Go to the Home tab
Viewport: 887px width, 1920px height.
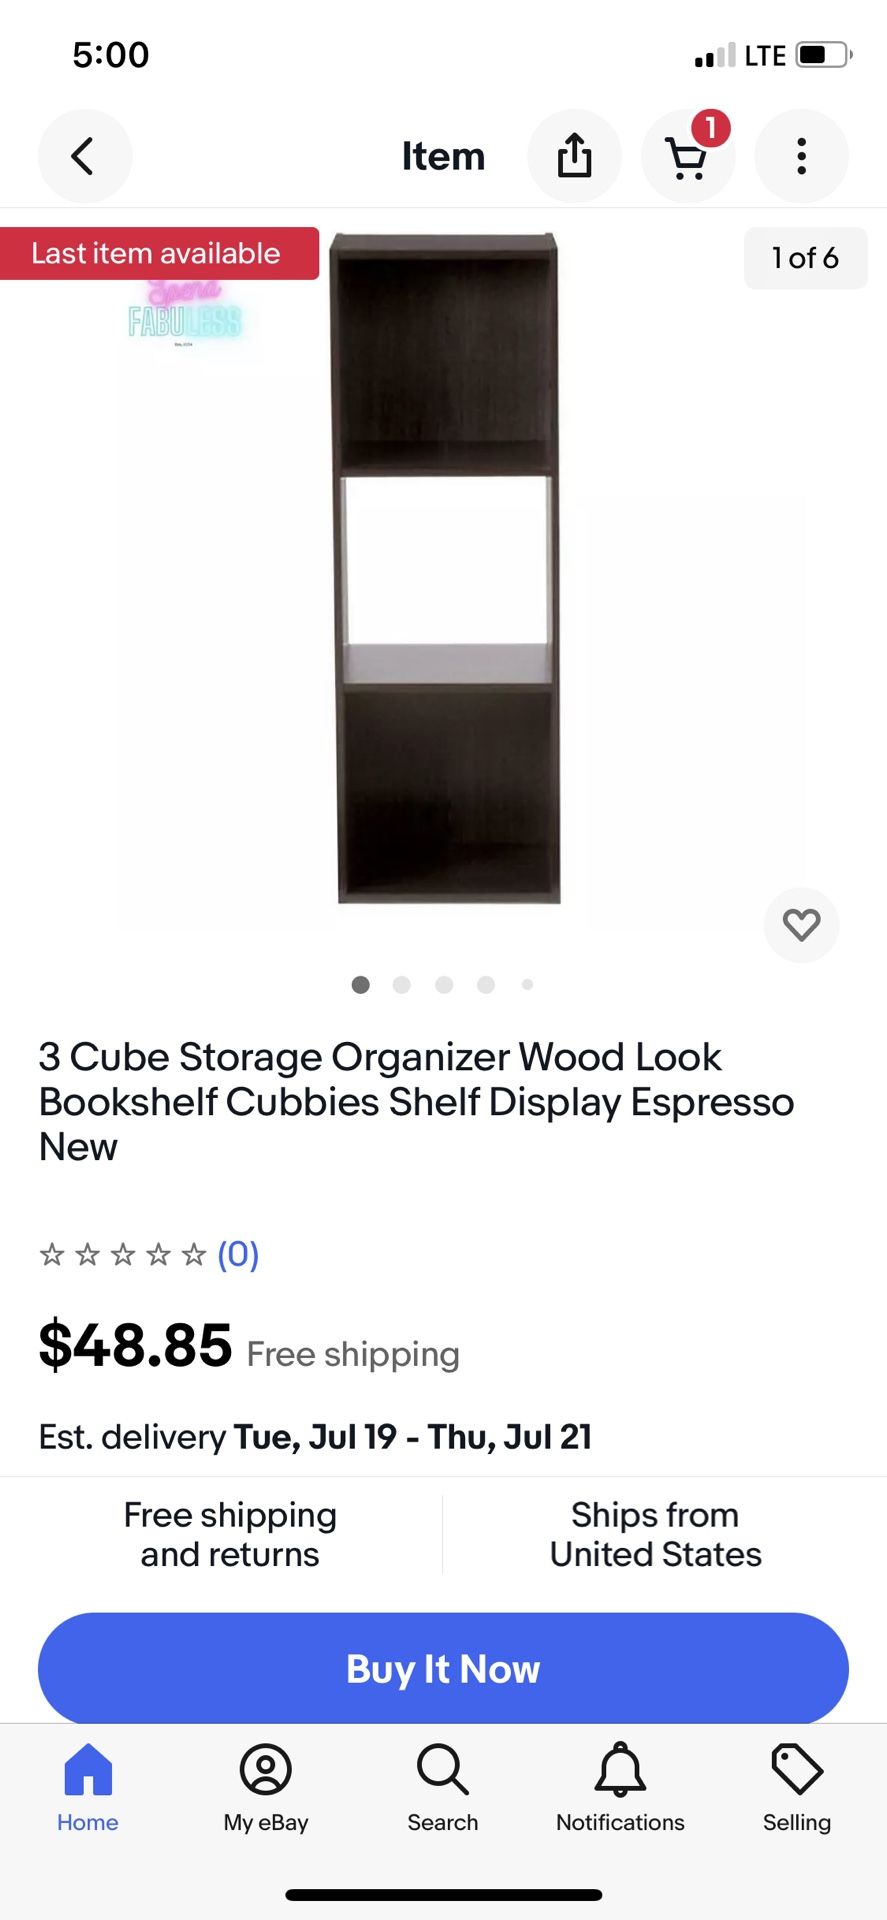click(x=88, y=1787)
